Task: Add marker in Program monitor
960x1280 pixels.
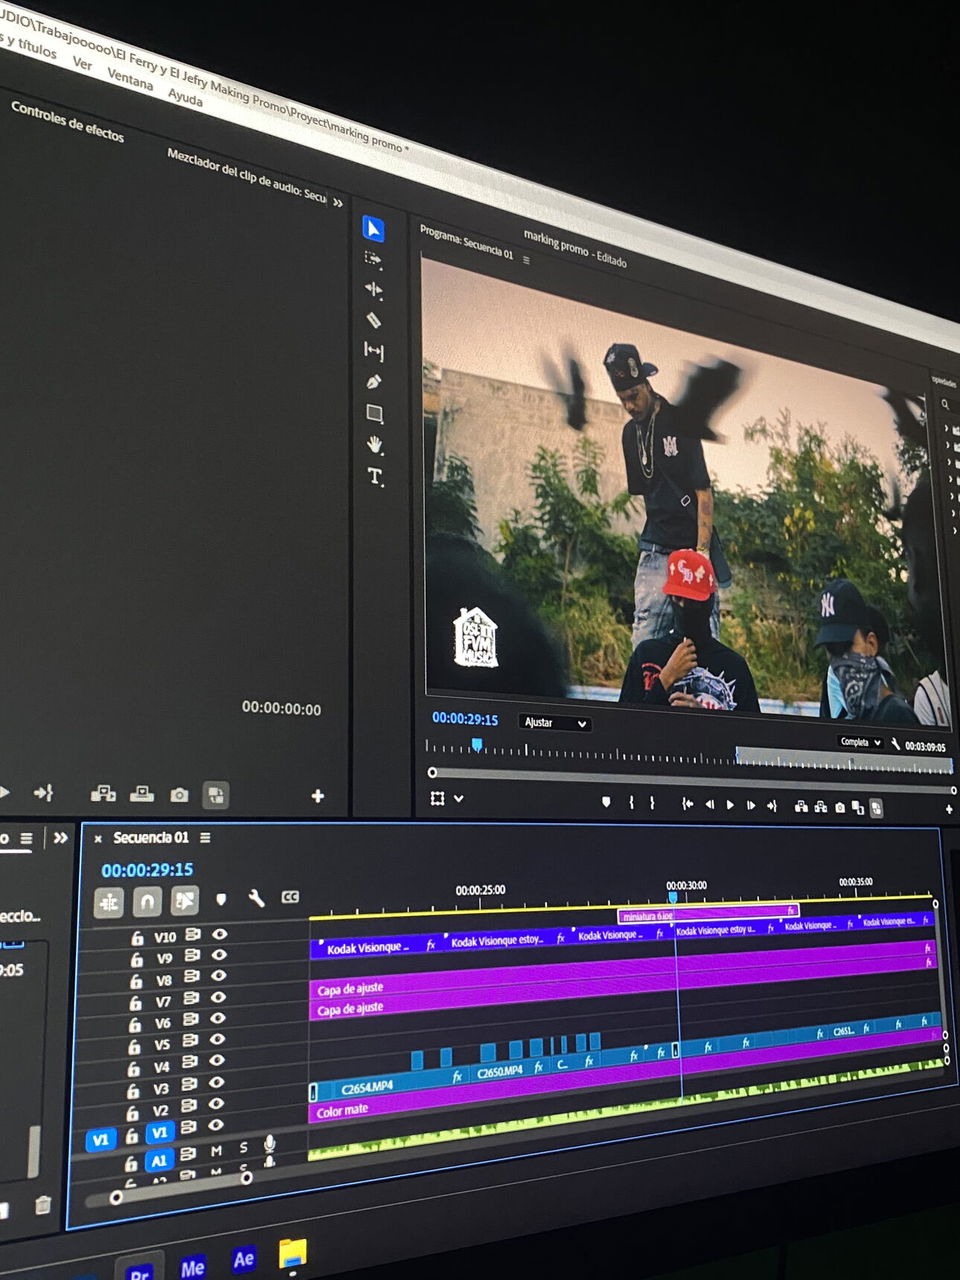Action: 606,802
